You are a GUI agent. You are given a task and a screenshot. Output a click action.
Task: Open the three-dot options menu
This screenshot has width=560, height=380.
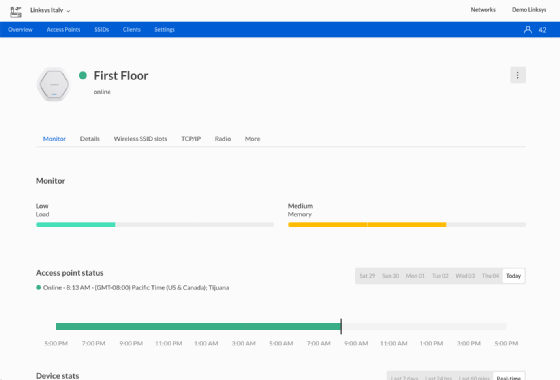point(518,75)
